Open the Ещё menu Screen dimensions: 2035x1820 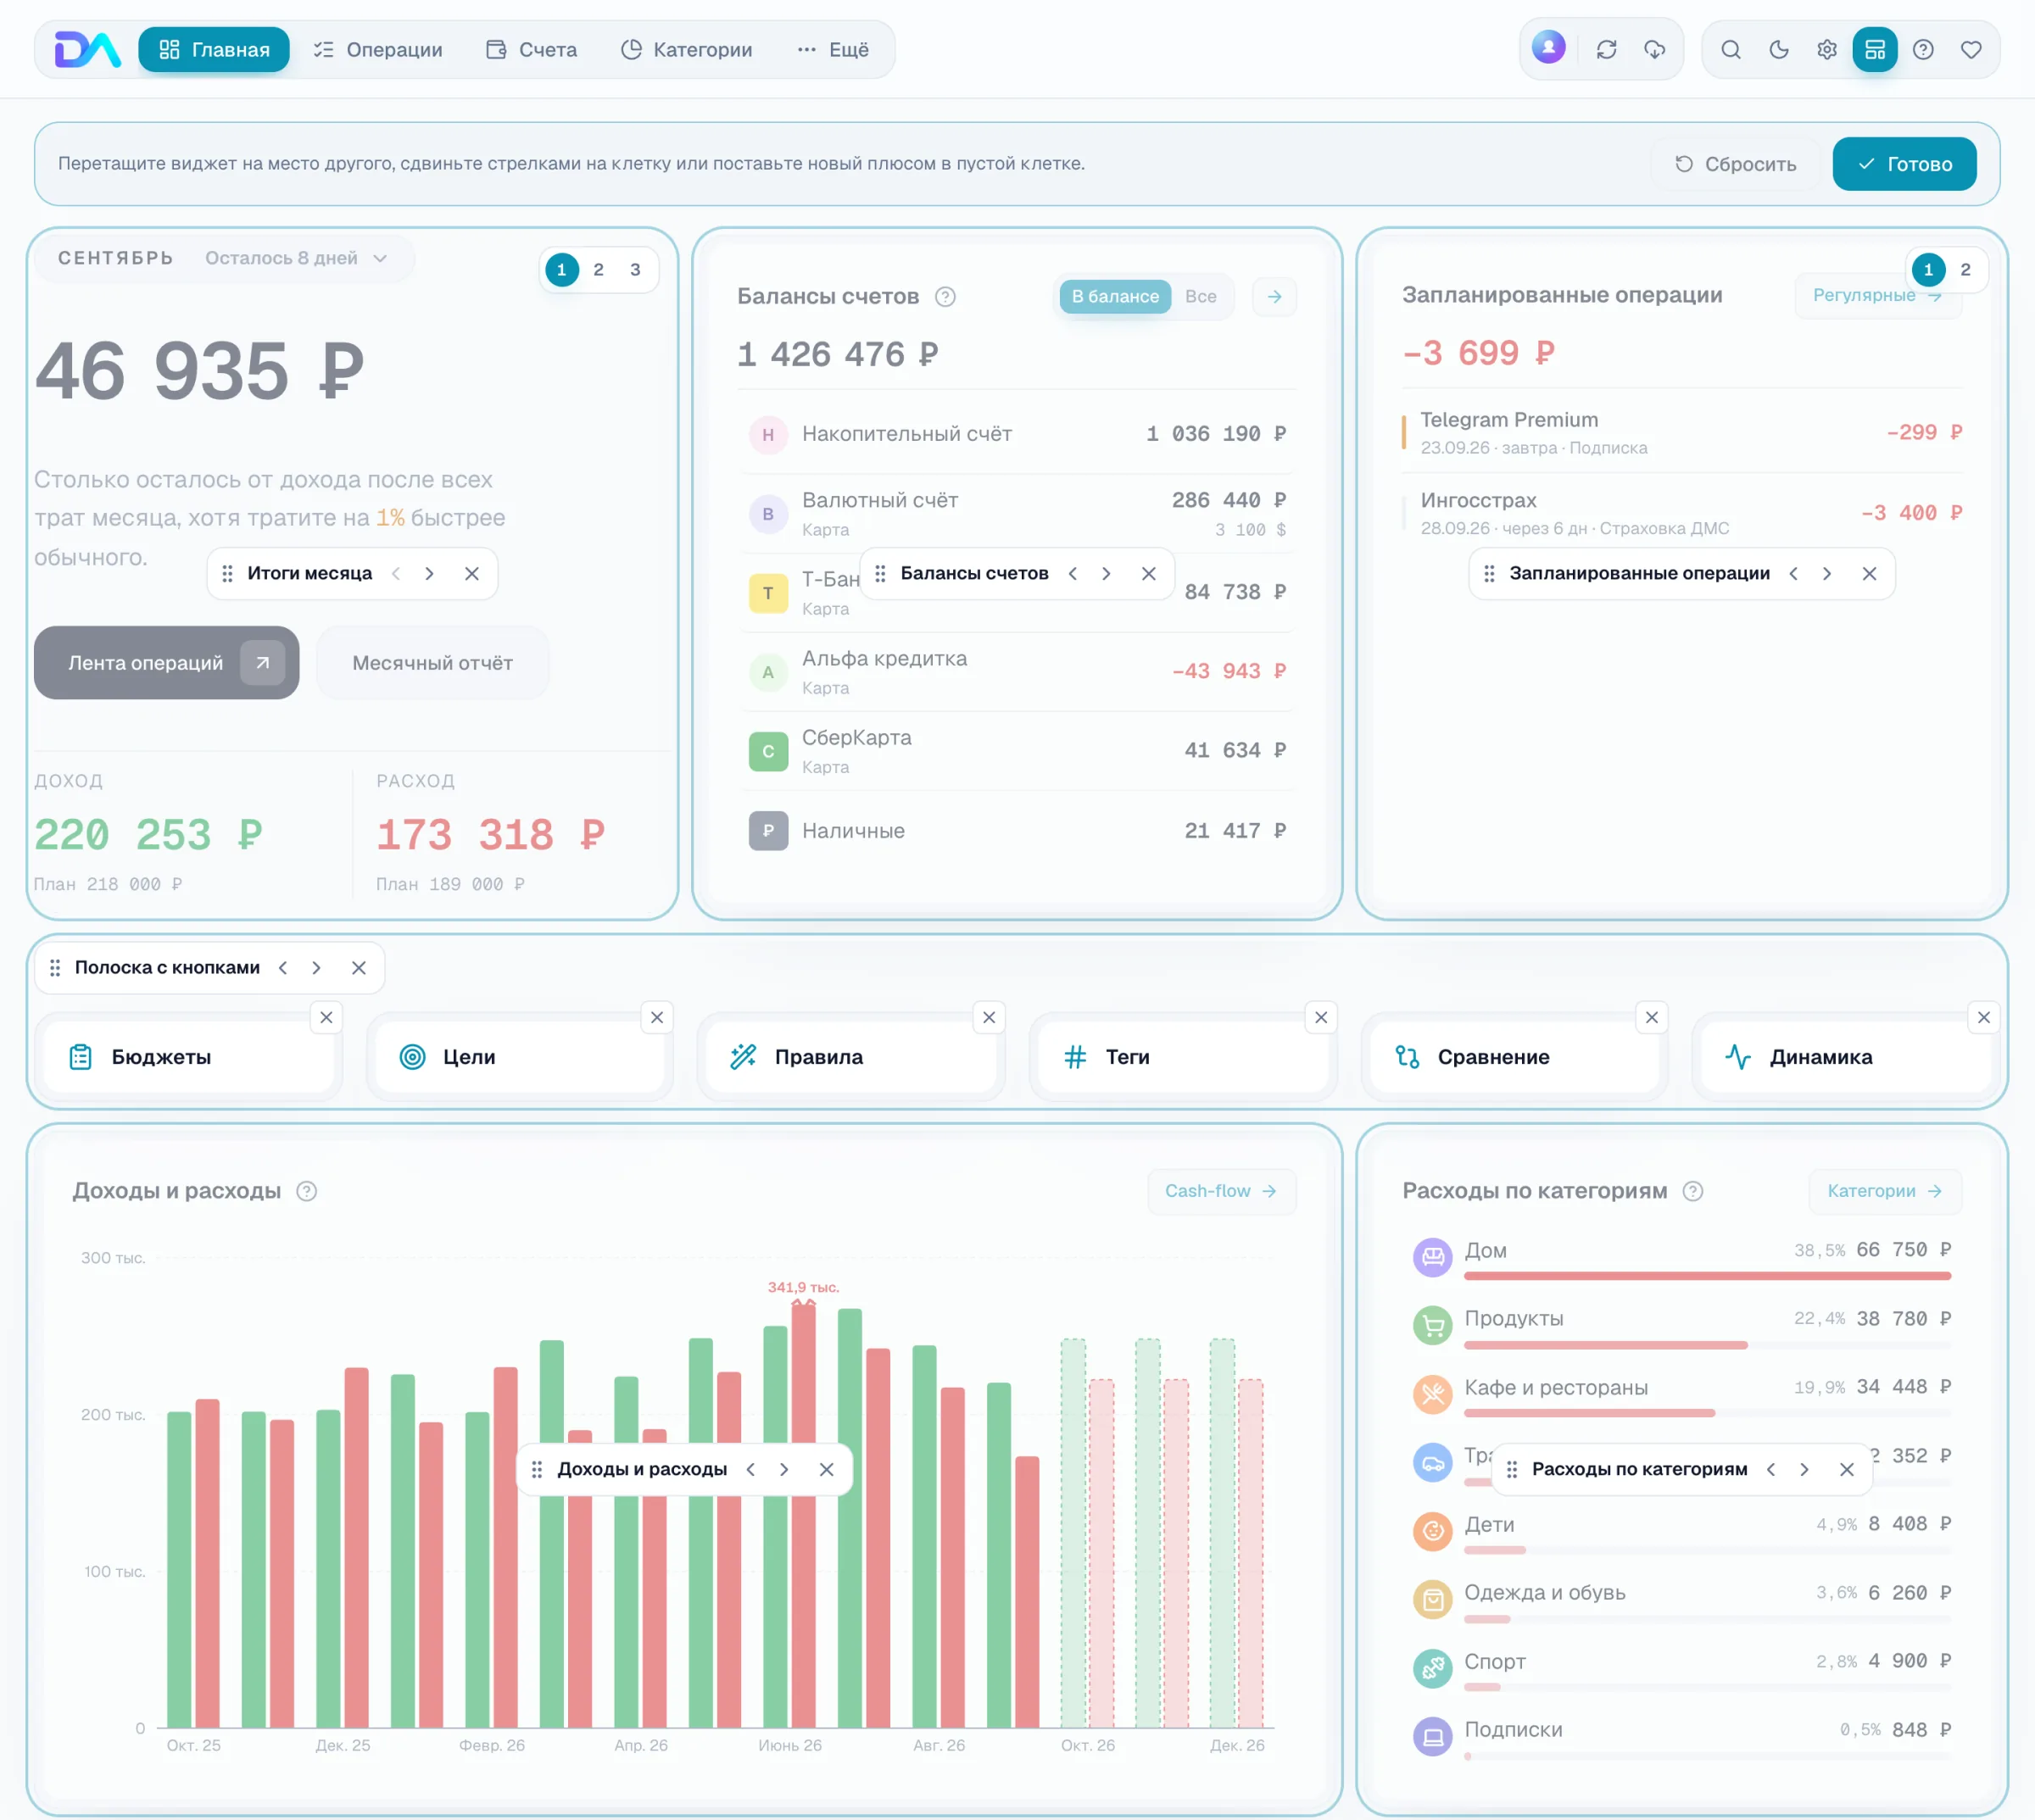point(832,49)
